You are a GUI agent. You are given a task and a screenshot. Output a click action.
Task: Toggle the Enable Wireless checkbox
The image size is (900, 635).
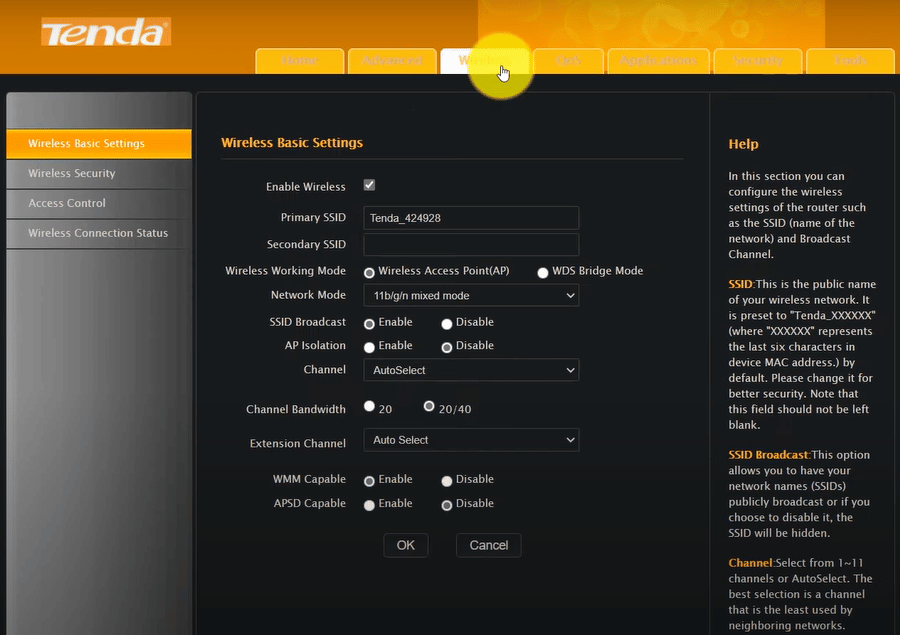(369, 185)
